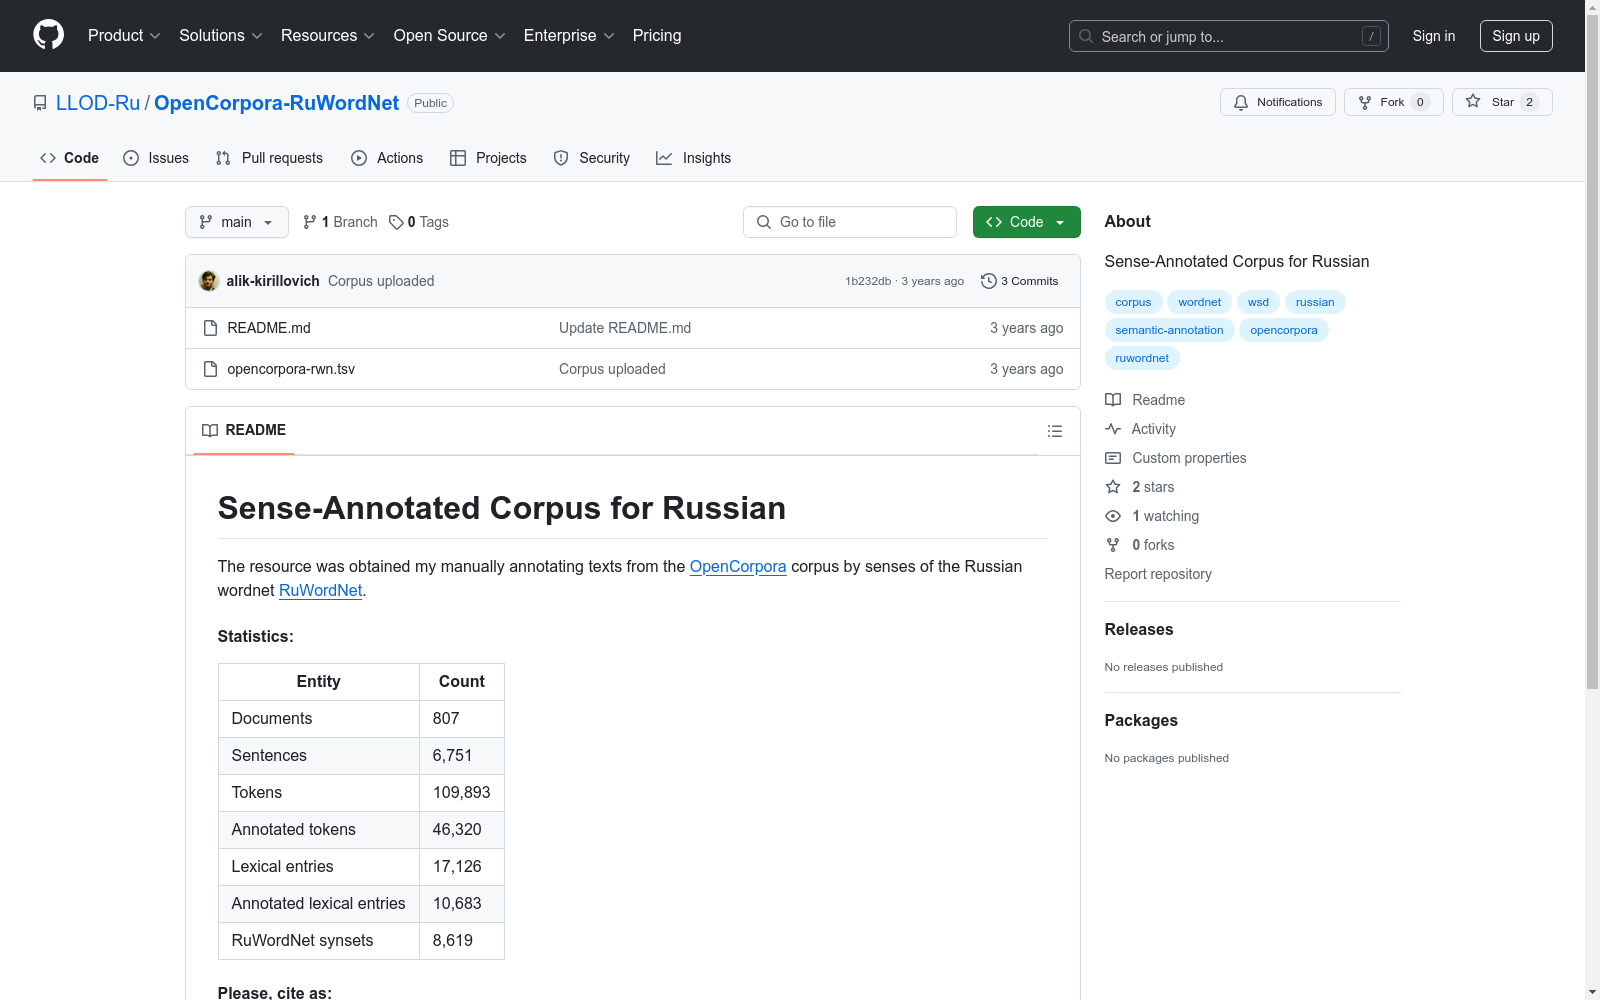Screen dimensions: 1600x1000
Task: Expand the Enterprise menu
Action: [x=569, y=36]
